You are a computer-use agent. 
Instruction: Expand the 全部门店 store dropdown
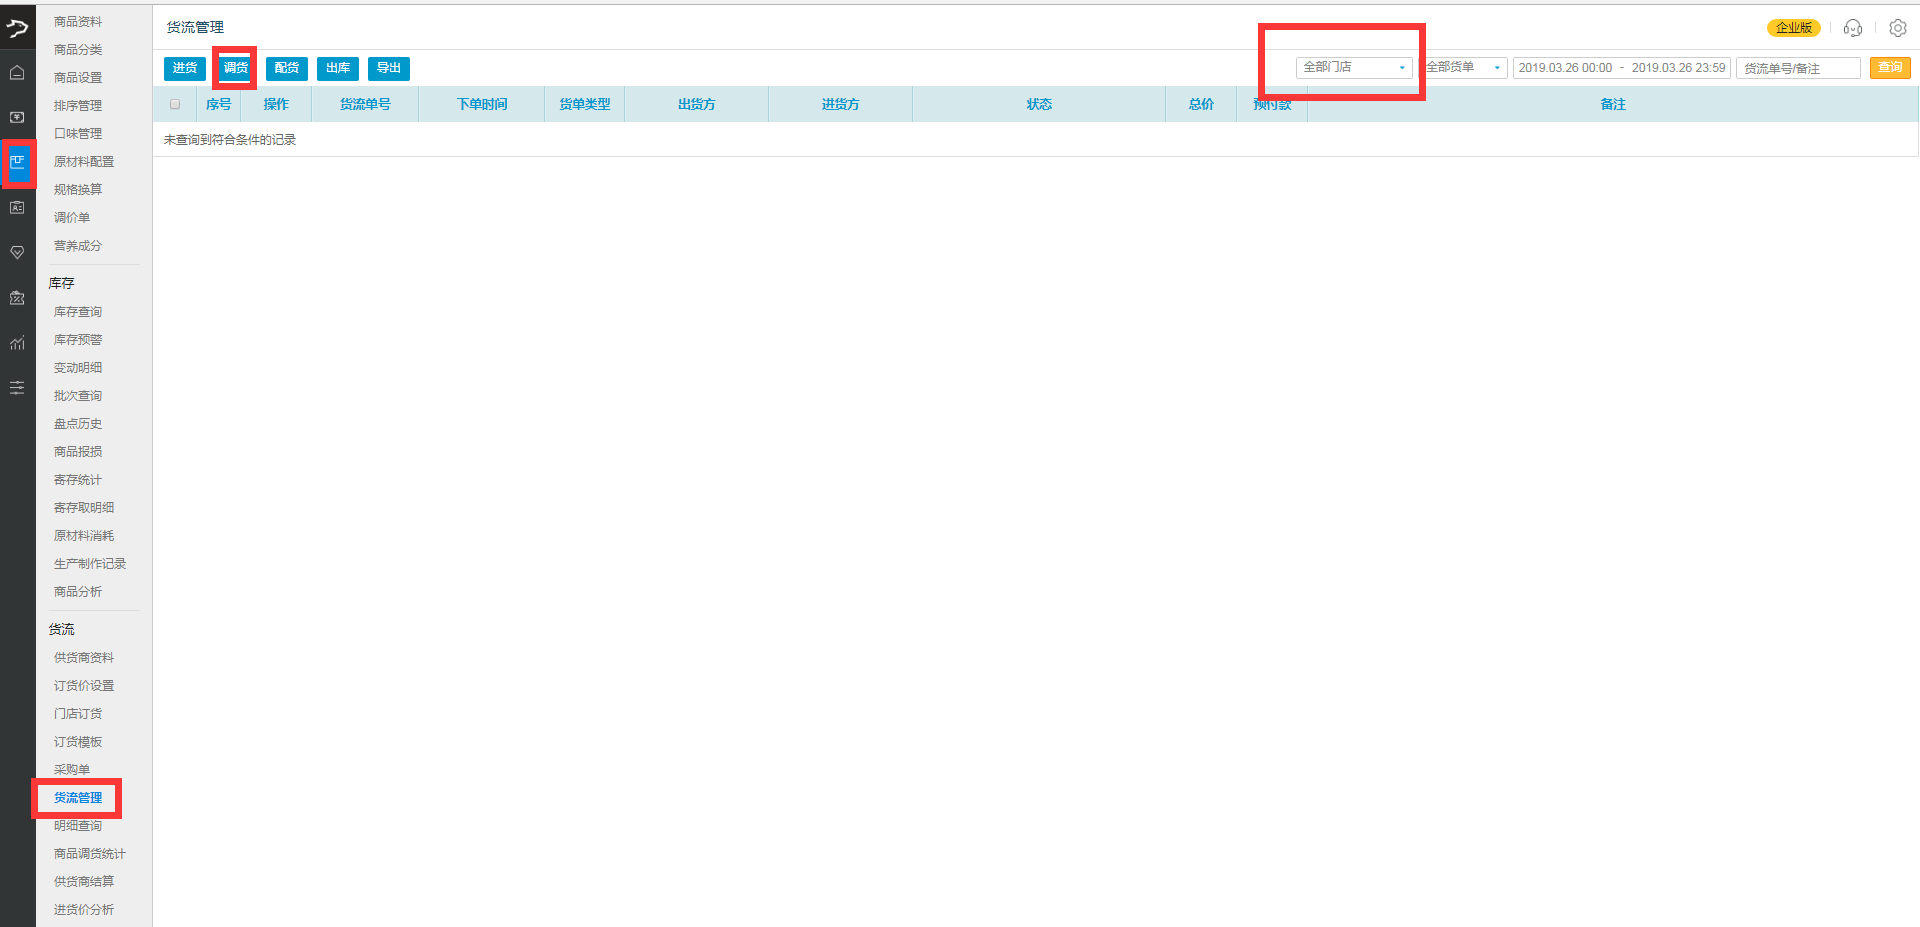click(x=1353, y=67)
